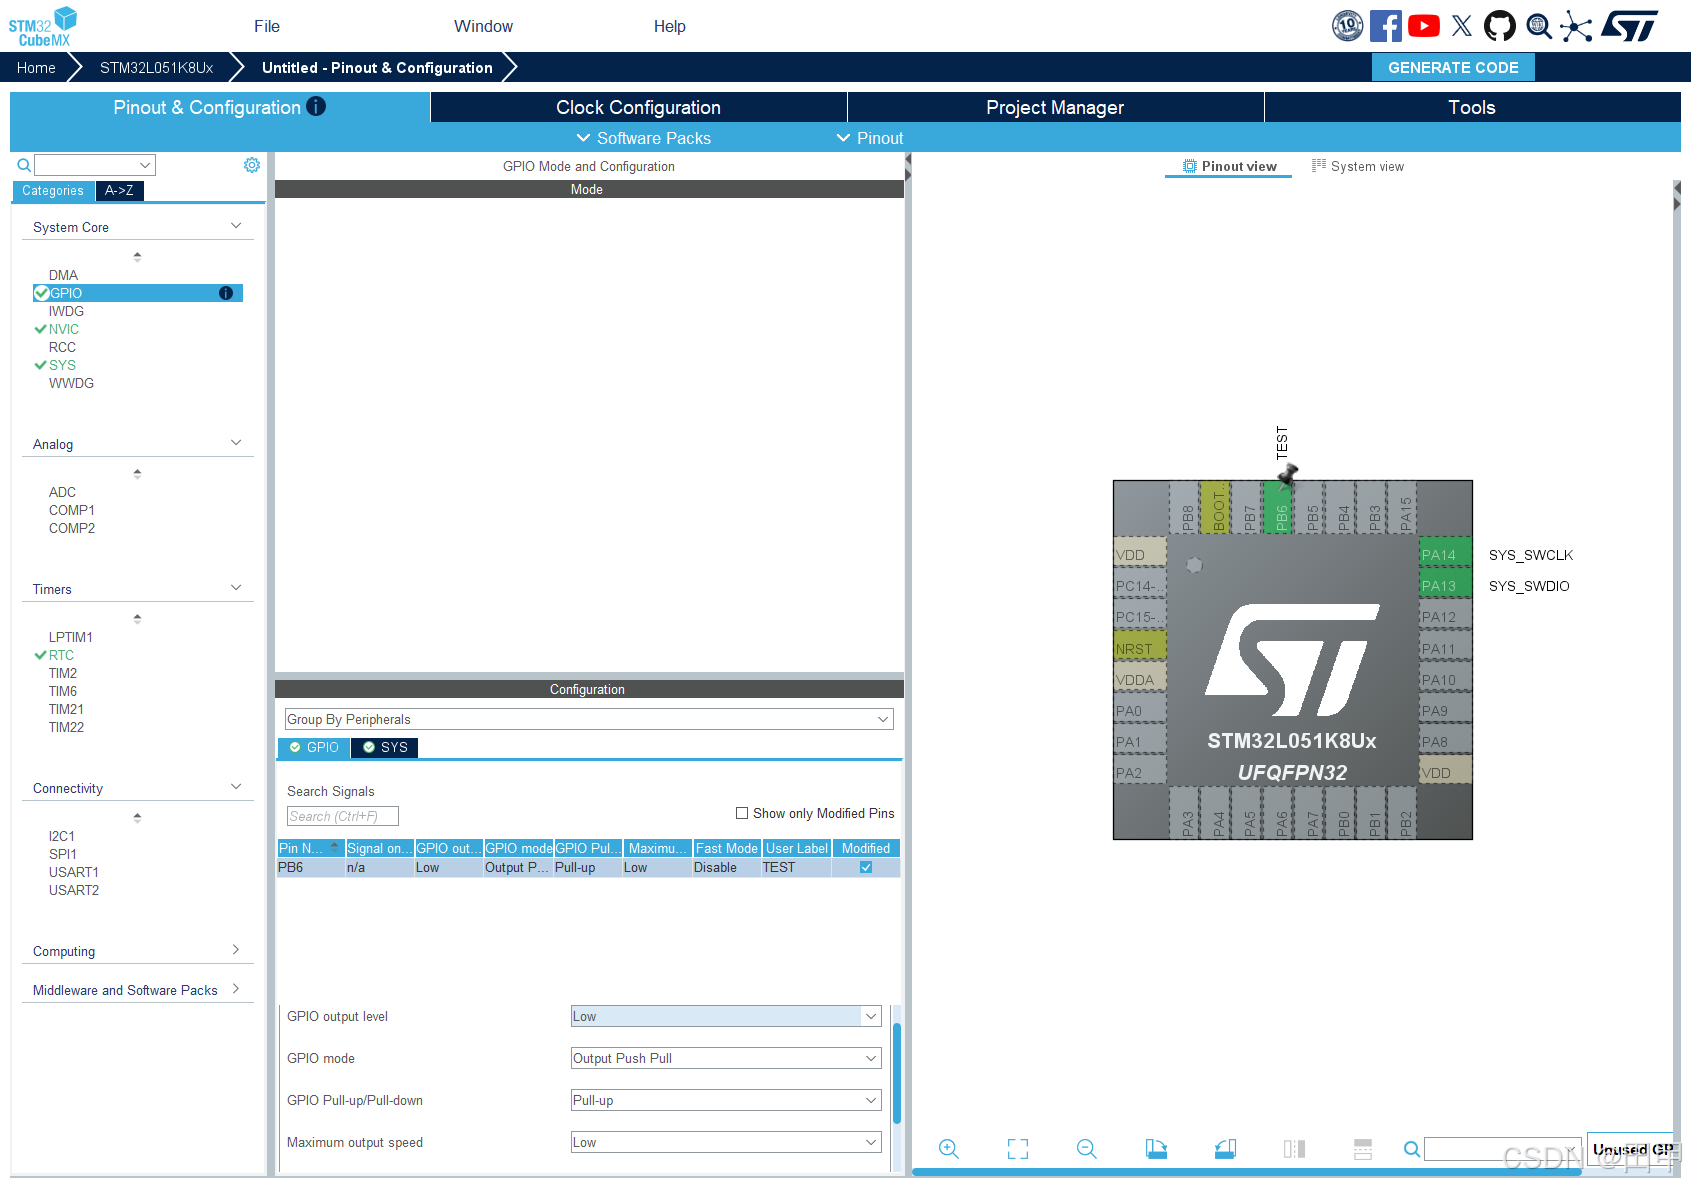This screenshot has width=1691, height=1188.
Task: Click the STM32L051K8Ux breadcrumb
Action: [157, 67]
